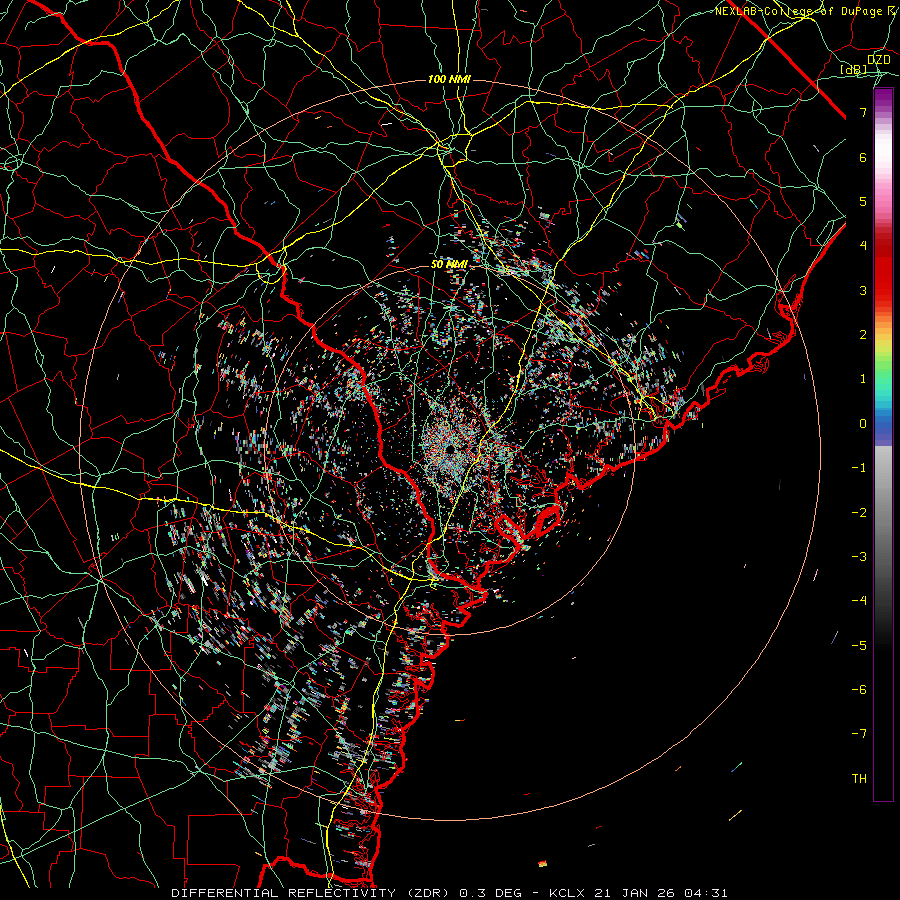Click the "KCLX" station ID in the caption

click(x=567, y=893)
